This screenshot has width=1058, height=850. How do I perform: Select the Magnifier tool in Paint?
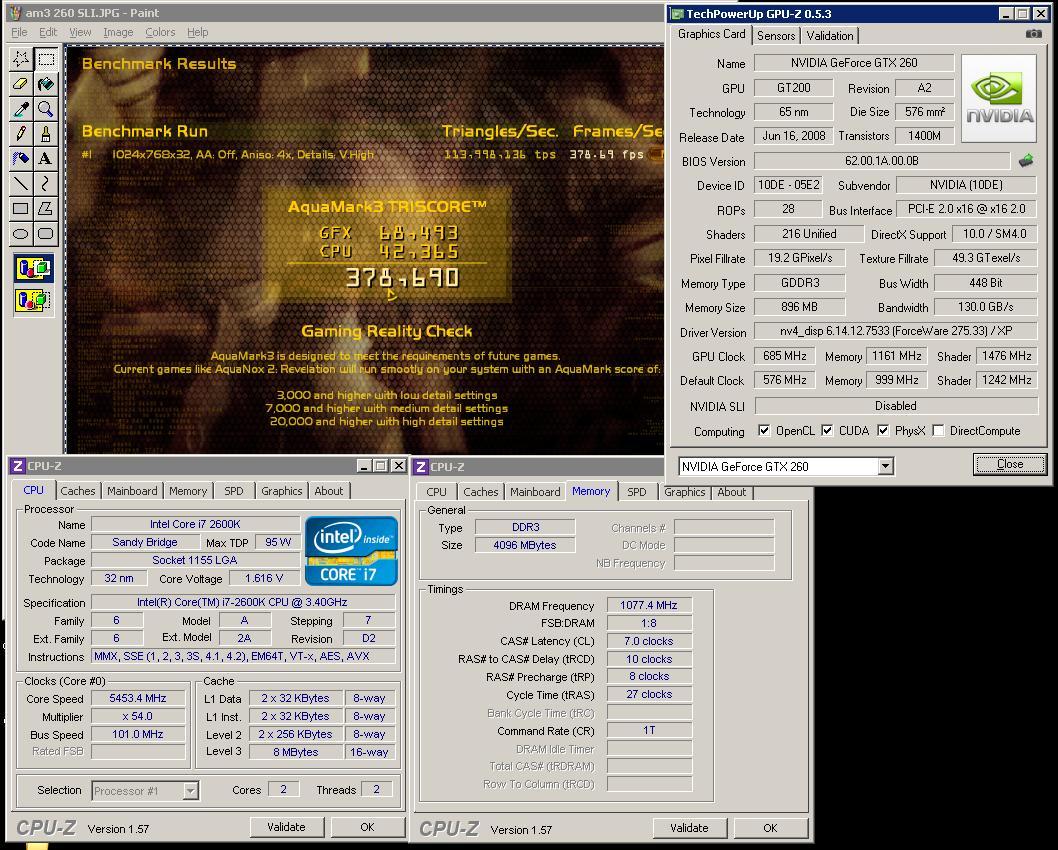tap(46, 109)
